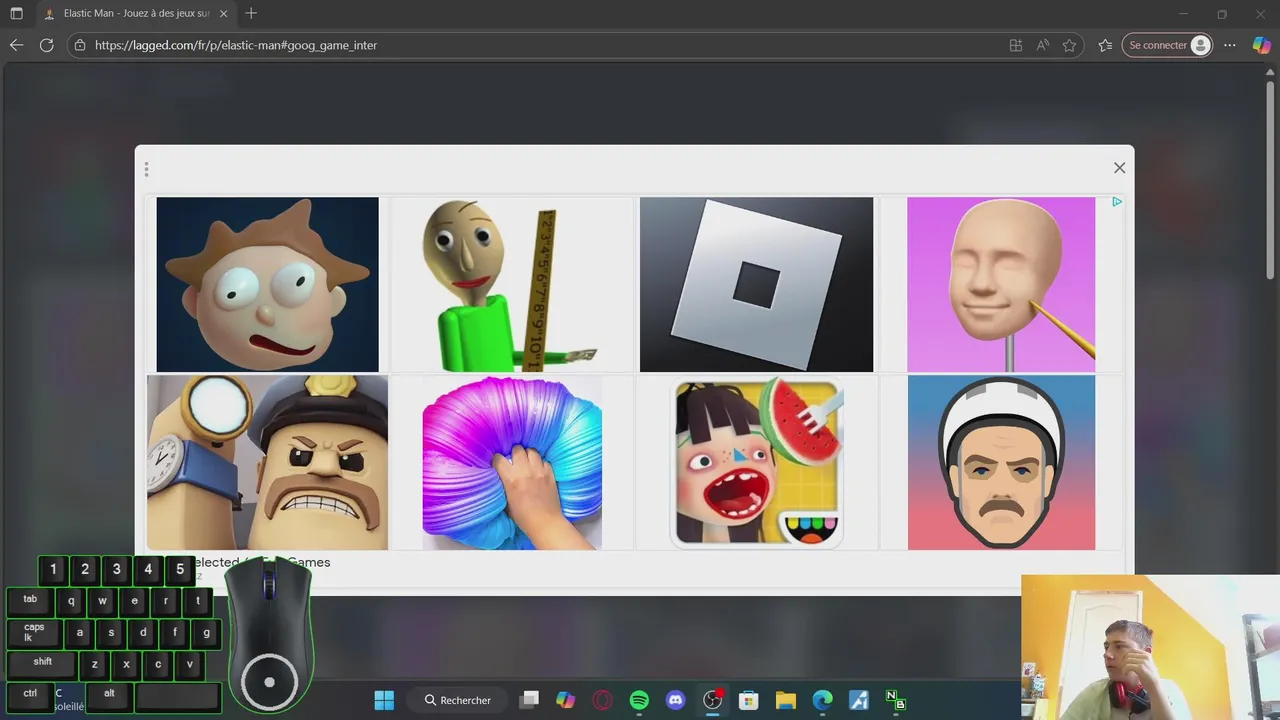The image size is (1280, 720).
Task: Add this page to favorites star
Action: 1069,45
